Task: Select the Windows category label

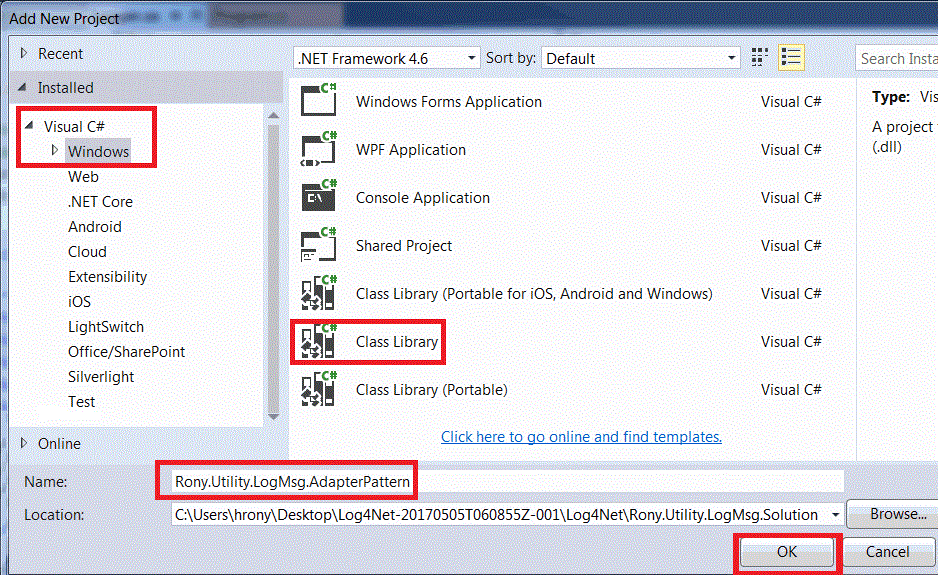Action: click(98, 151)
